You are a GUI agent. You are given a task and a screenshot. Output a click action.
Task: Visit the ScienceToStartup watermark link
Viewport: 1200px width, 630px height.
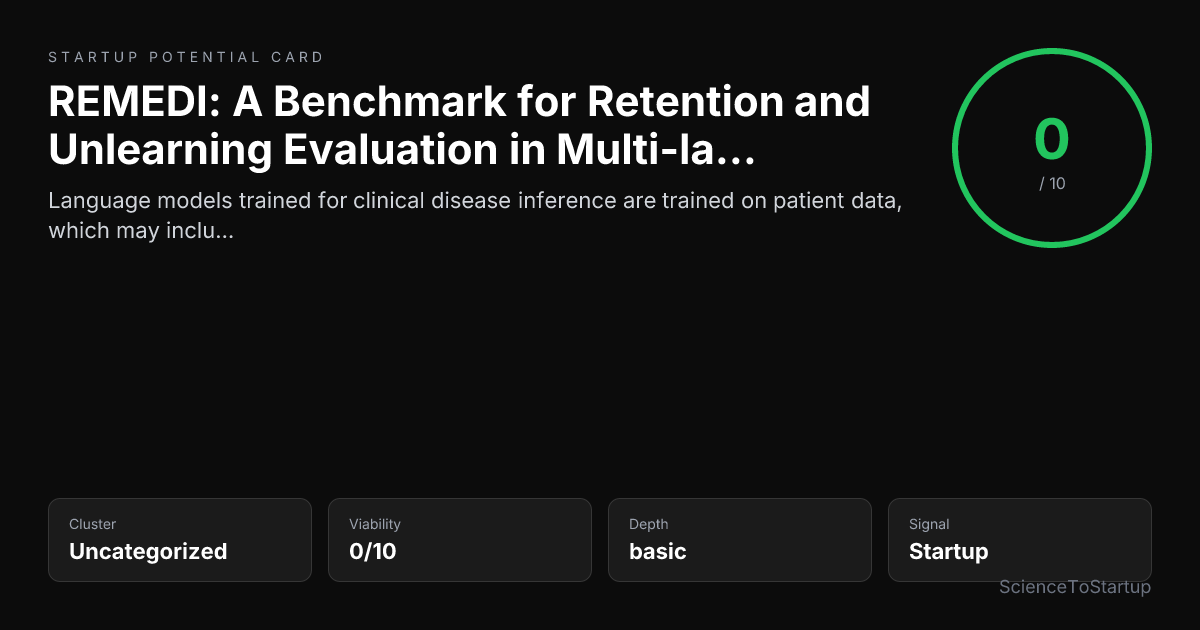[x=1075, y=587]
